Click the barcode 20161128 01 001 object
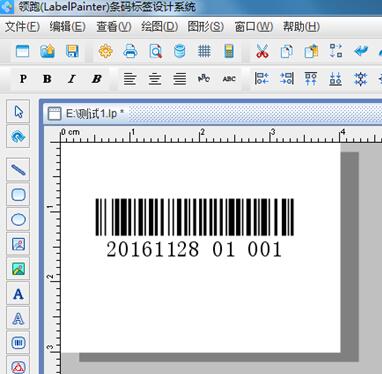The image size is (382, 374). (x=195, y=228)
